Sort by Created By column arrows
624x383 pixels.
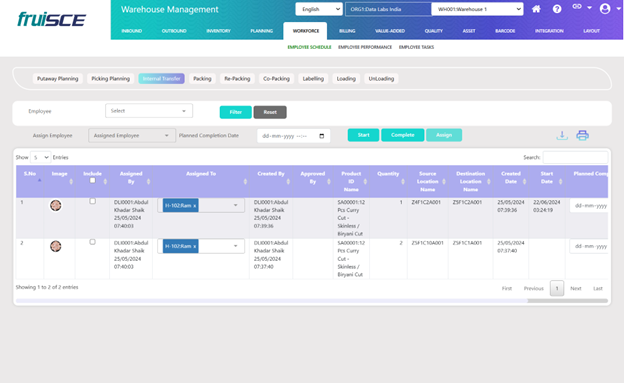[x=288, y=182]
